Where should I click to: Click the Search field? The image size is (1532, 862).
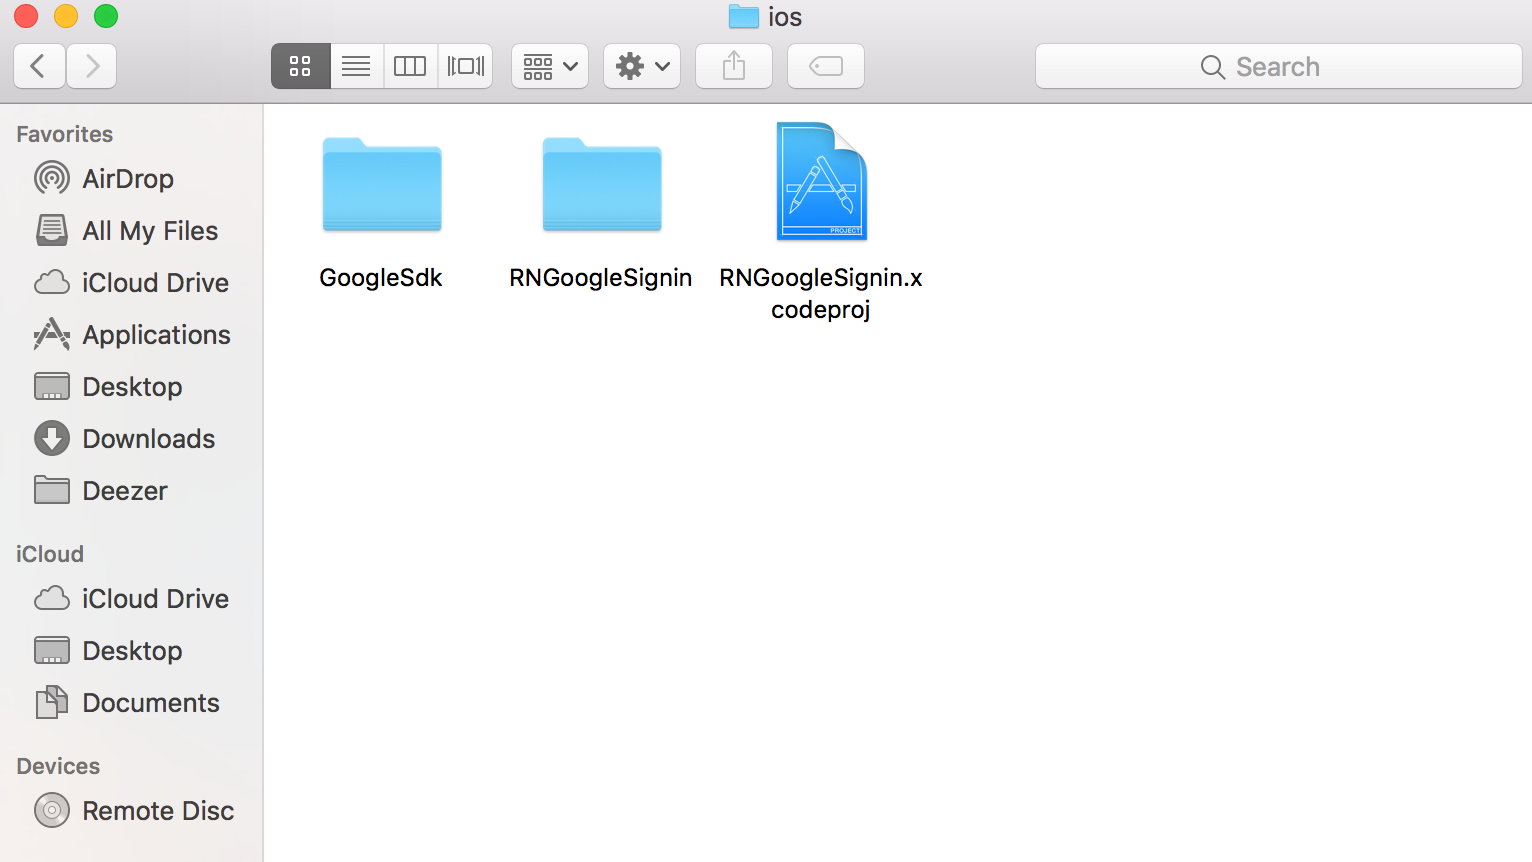coord(1278,66)
